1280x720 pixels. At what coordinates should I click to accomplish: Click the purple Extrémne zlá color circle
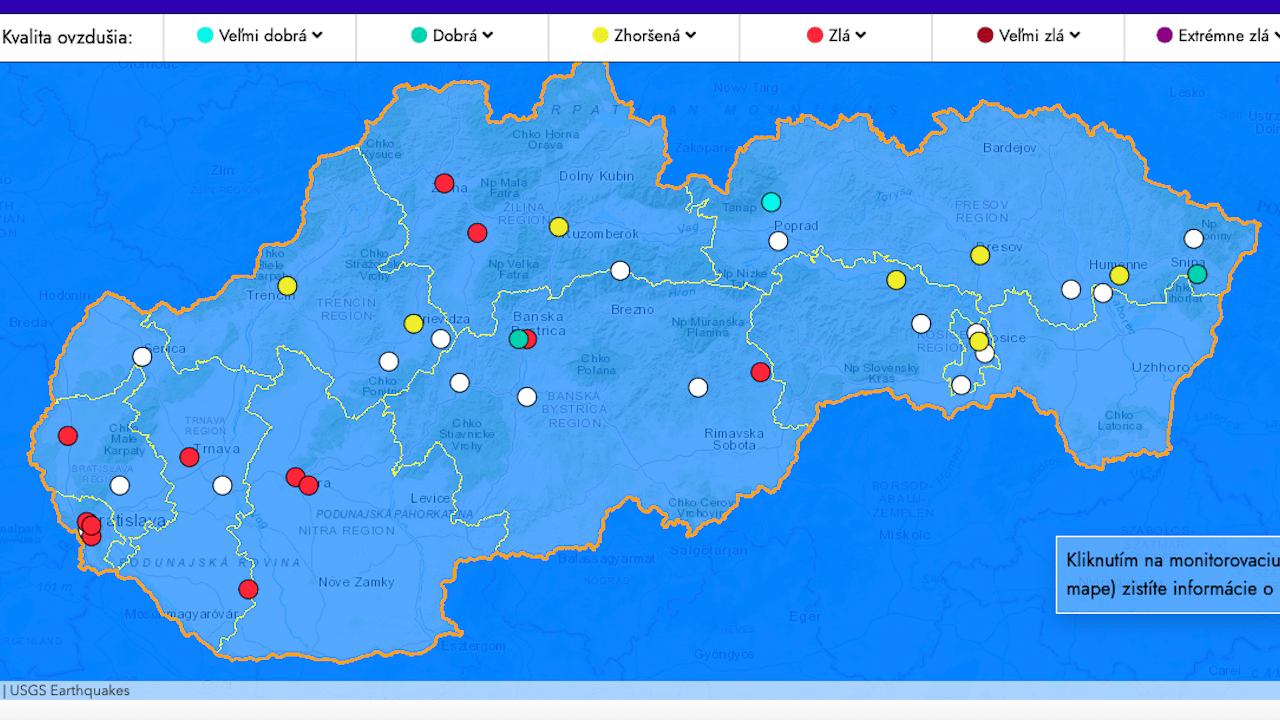point(1164,36)
